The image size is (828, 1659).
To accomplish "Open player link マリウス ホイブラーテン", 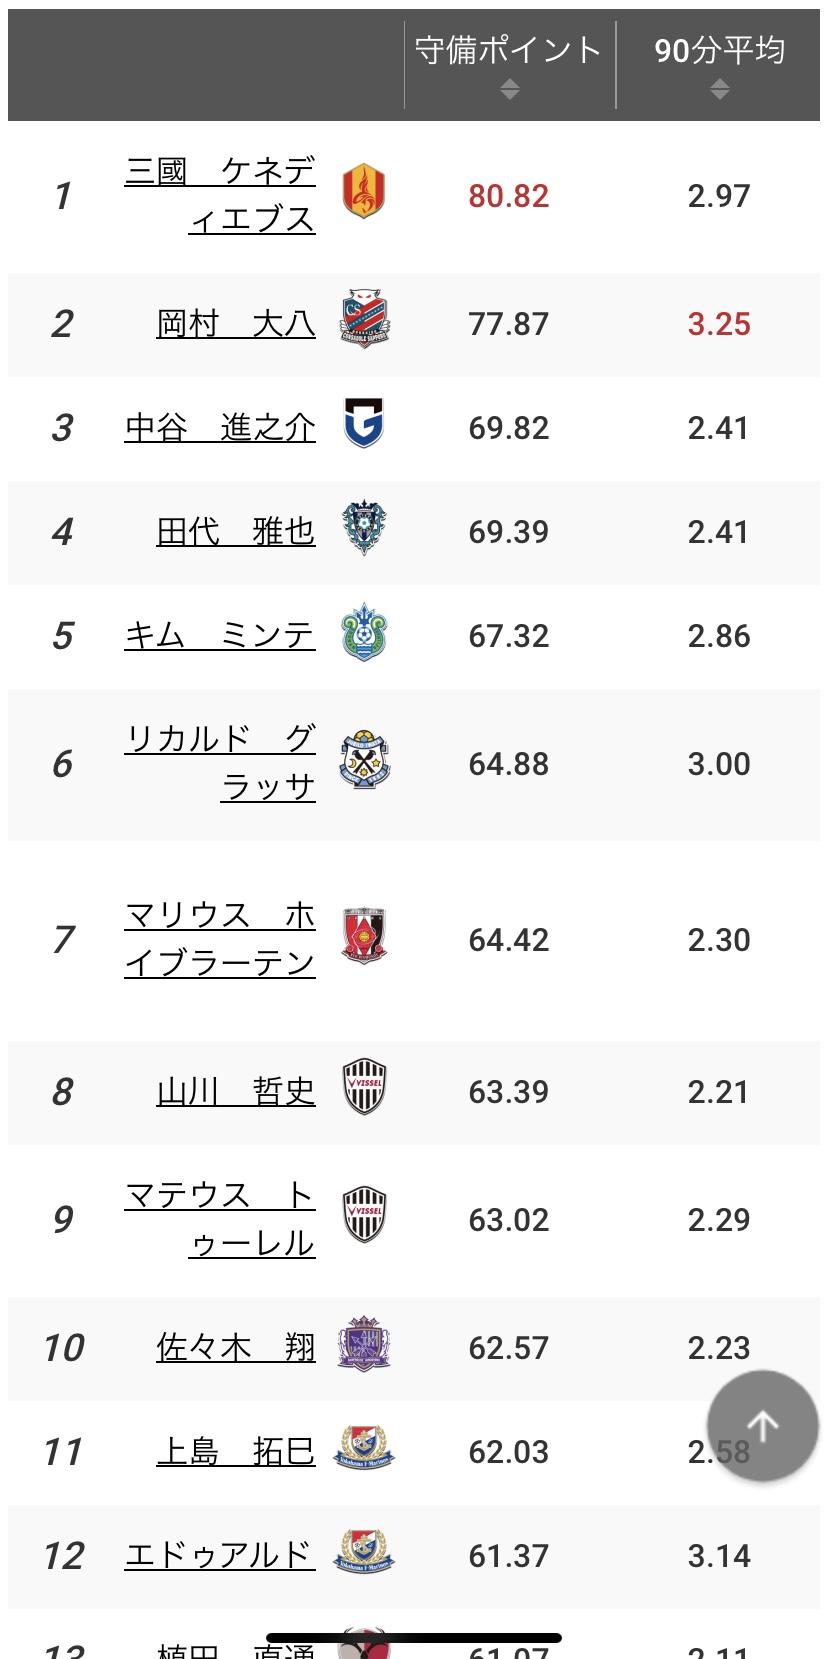I will [x=220, y=939].
